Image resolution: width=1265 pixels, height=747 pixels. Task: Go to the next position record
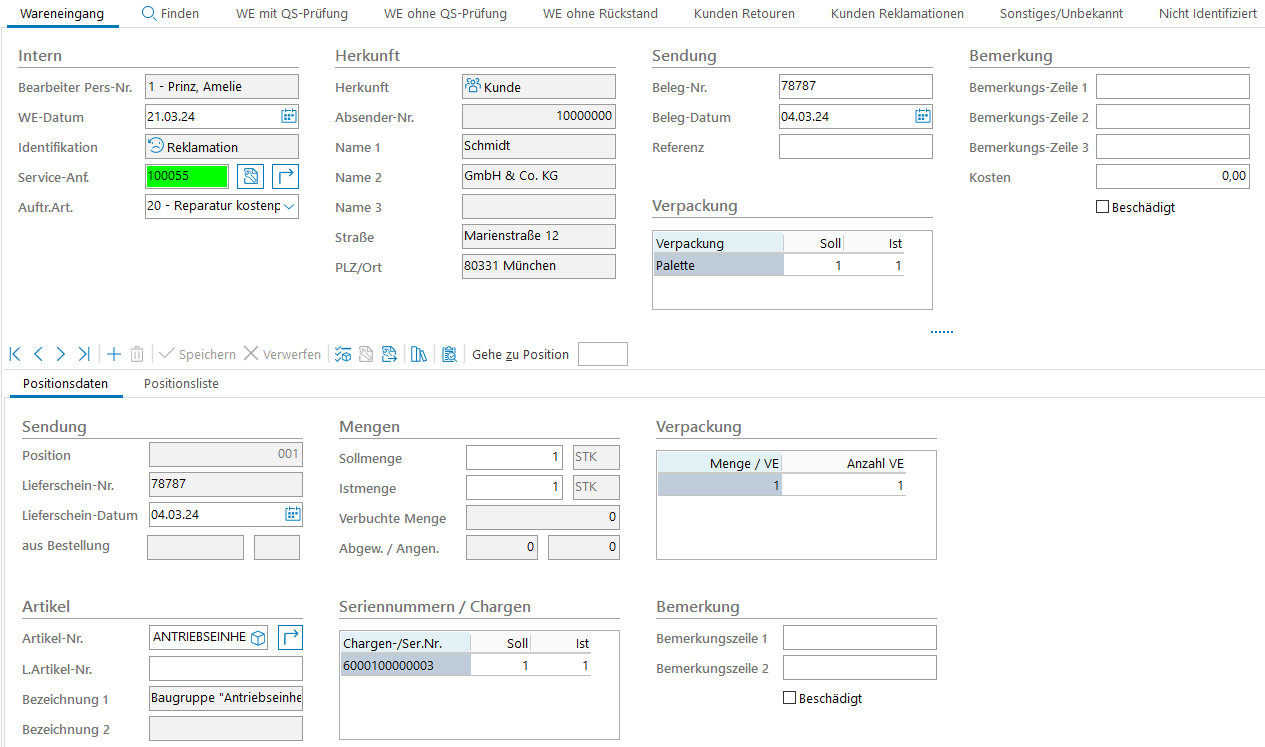(x=61, y=354)
